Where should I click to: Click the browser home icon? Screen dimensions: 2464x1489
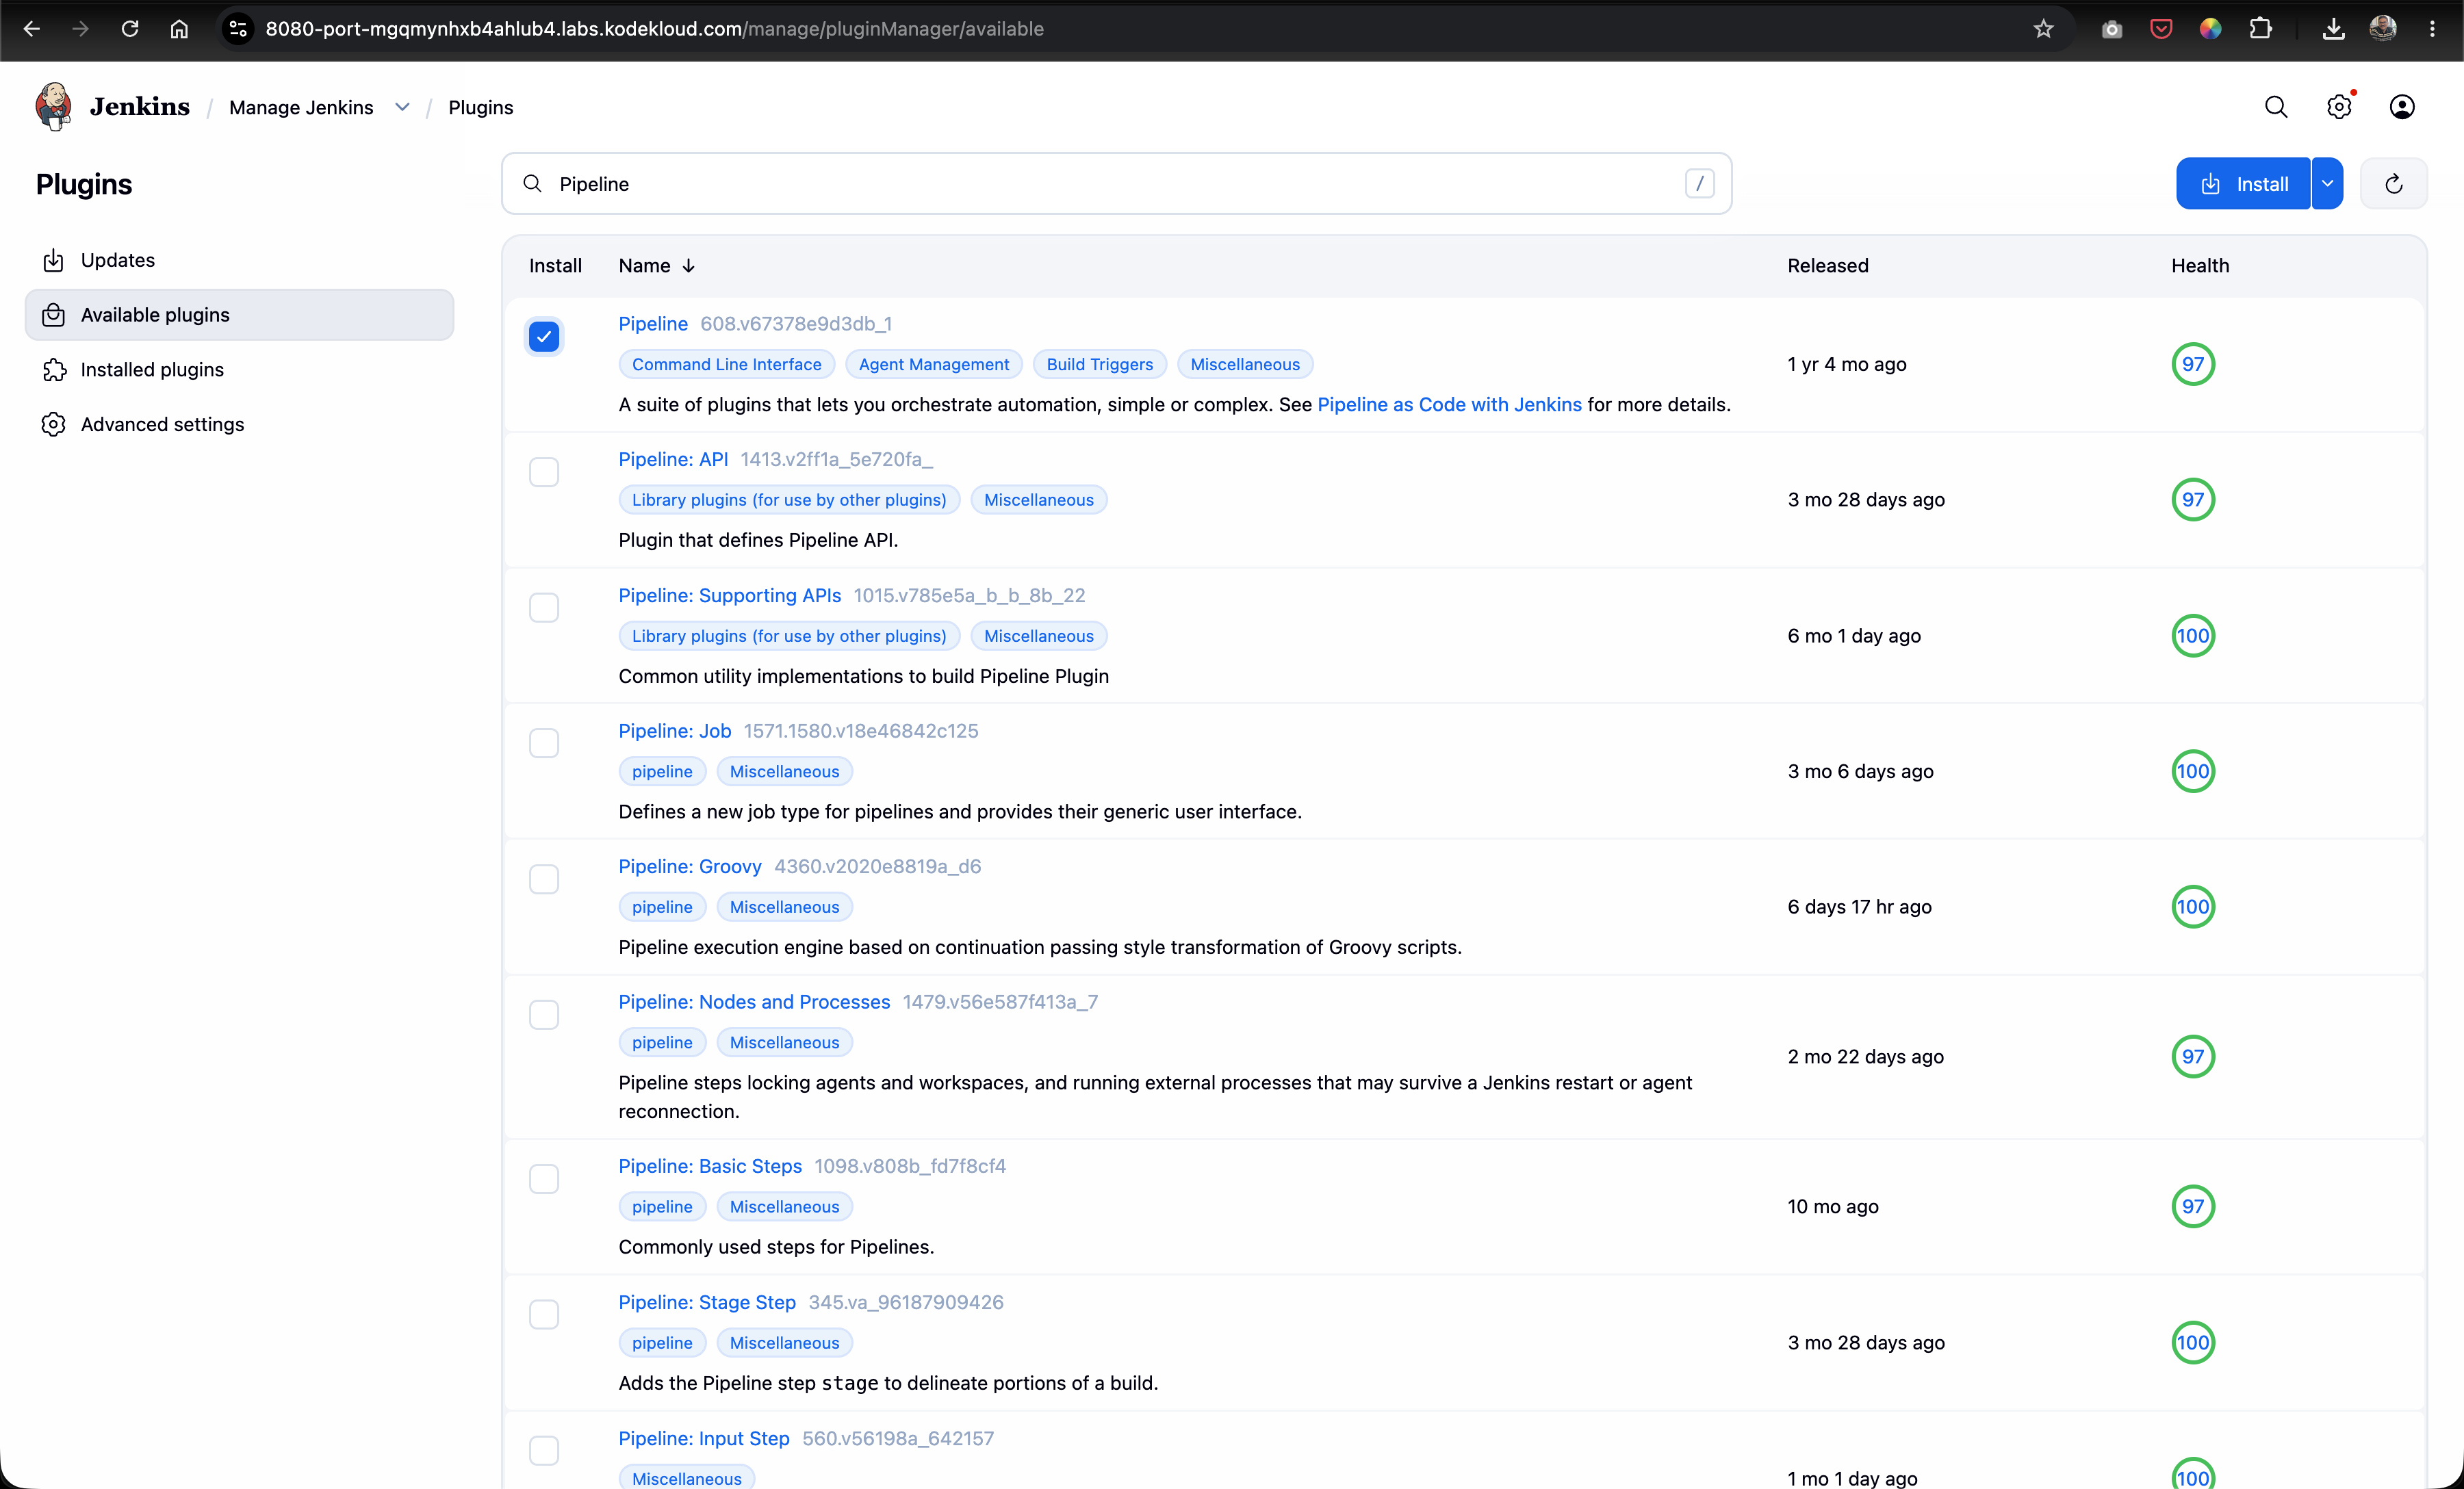point(179,29)
